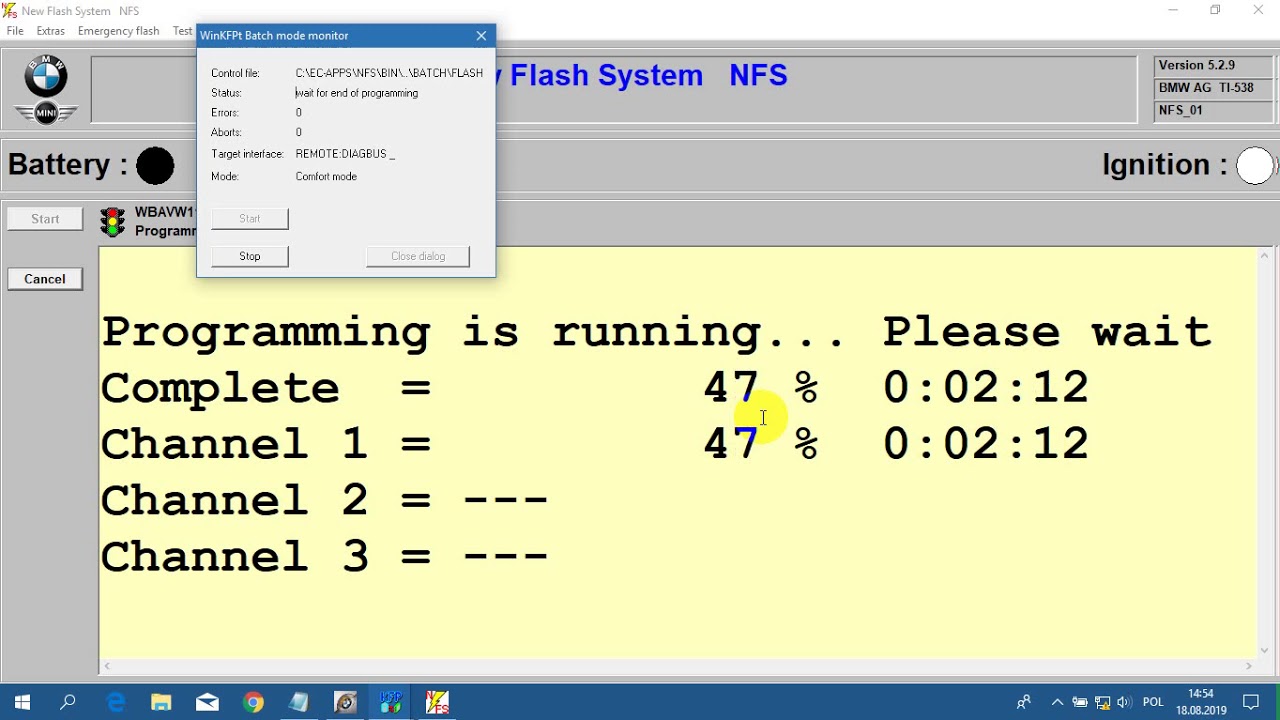
Task: Click the Close dialog button
Action: pos(418,256)
